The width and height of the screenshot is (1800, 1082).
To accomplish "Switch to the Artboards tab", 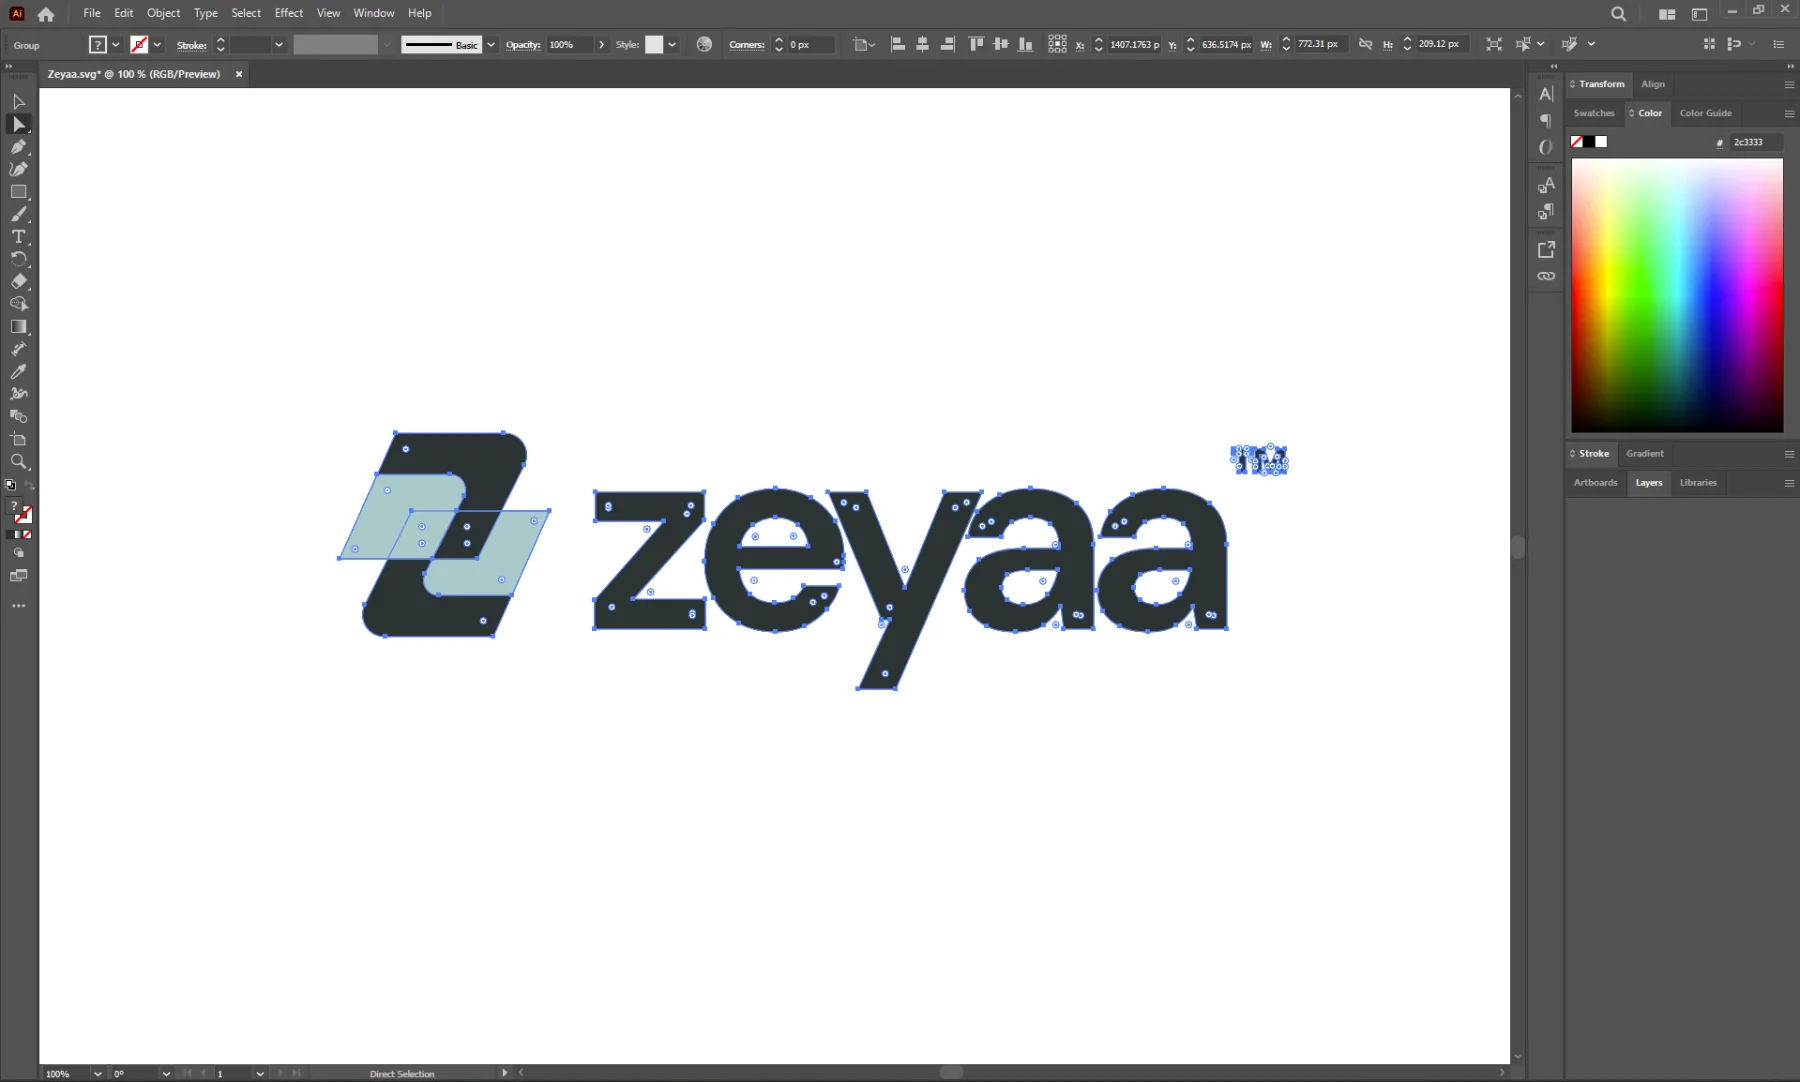I will 1595,483.
